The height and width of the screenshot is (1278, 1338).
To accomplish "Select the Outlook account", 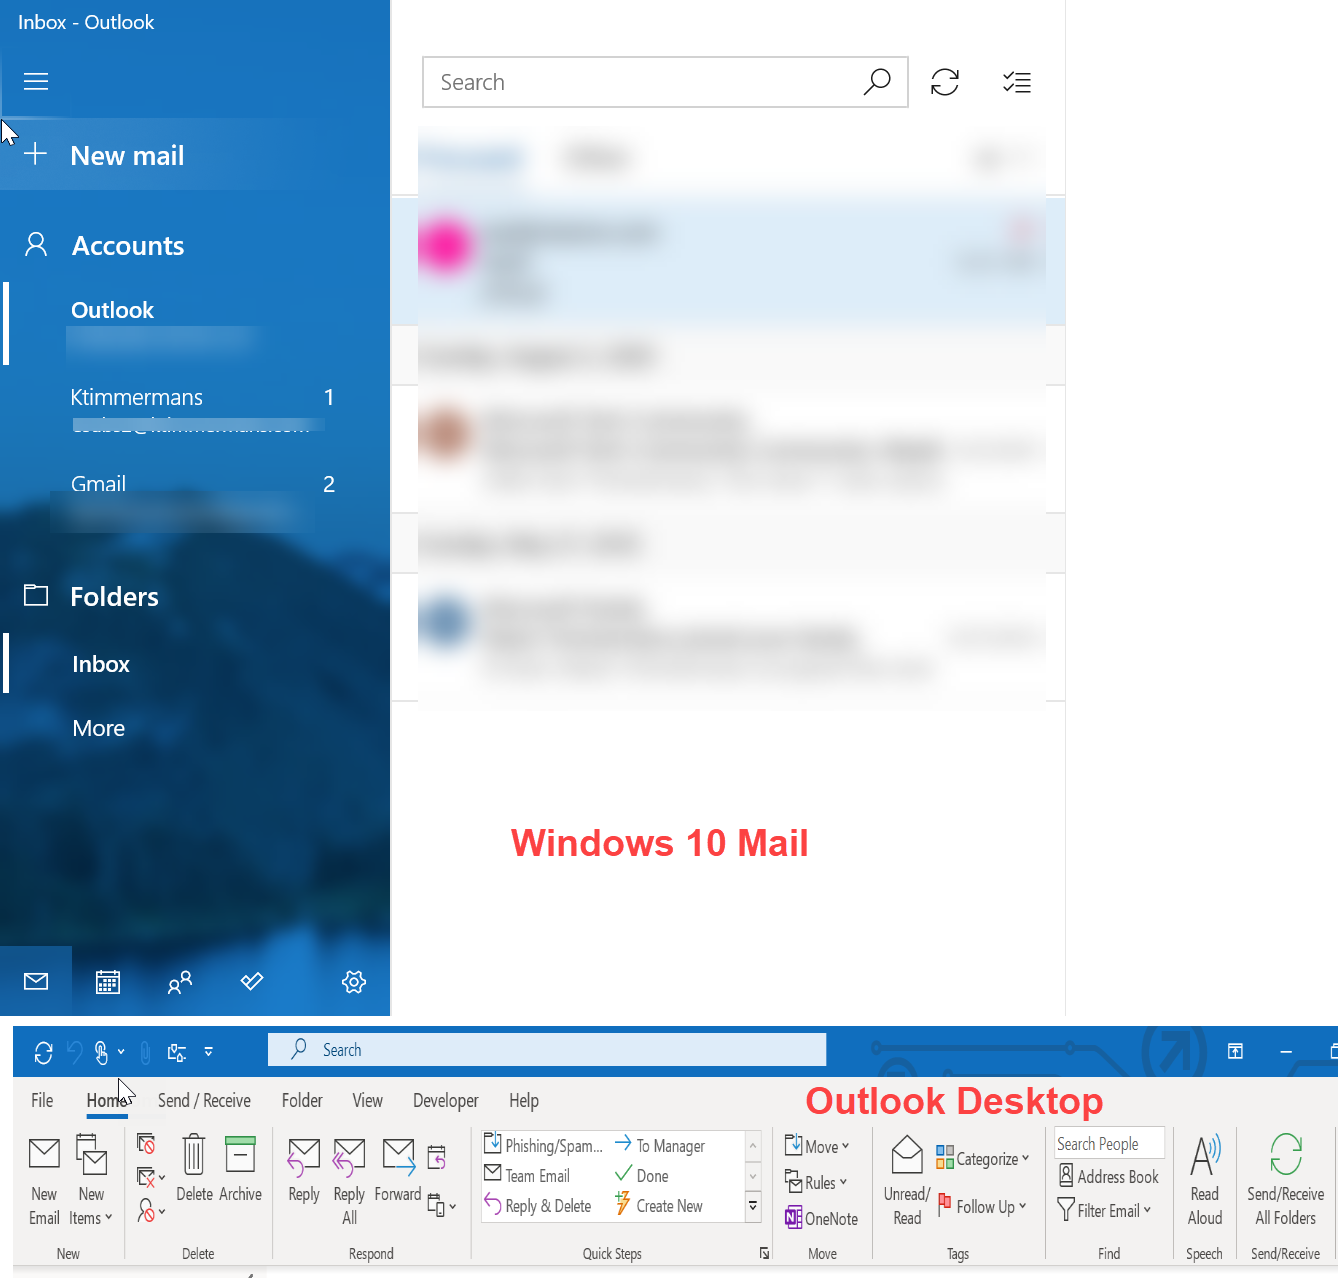I will 195,324.
